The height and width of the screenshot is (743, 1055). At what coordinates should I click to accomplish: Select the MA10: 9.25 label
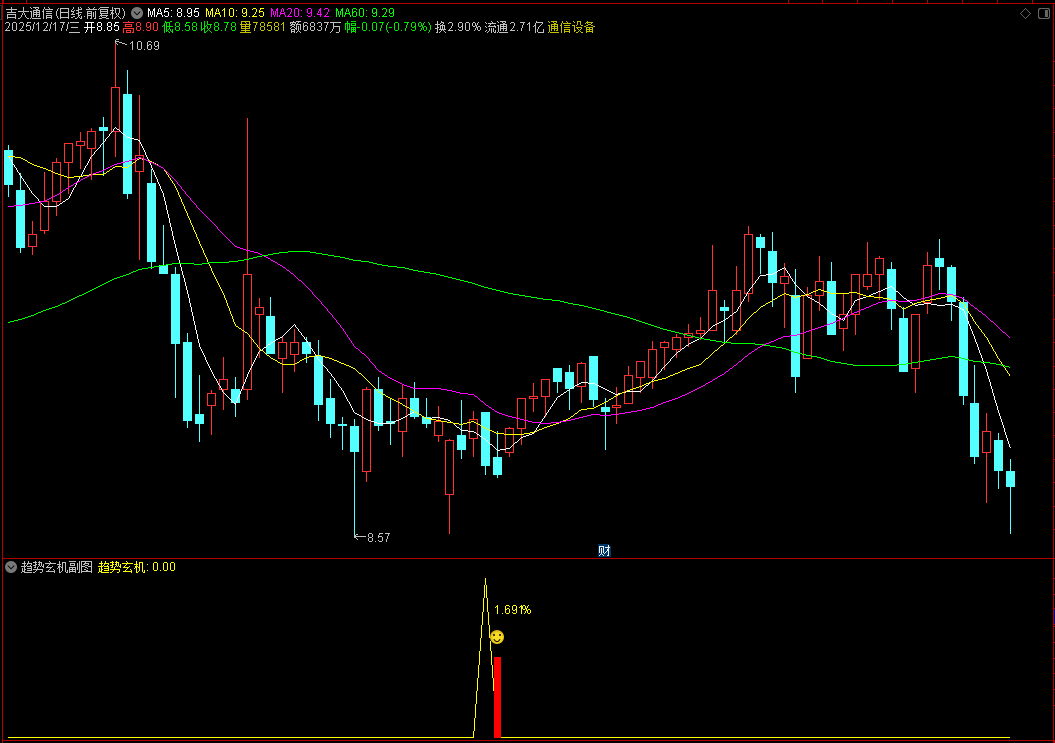[234, 13]
